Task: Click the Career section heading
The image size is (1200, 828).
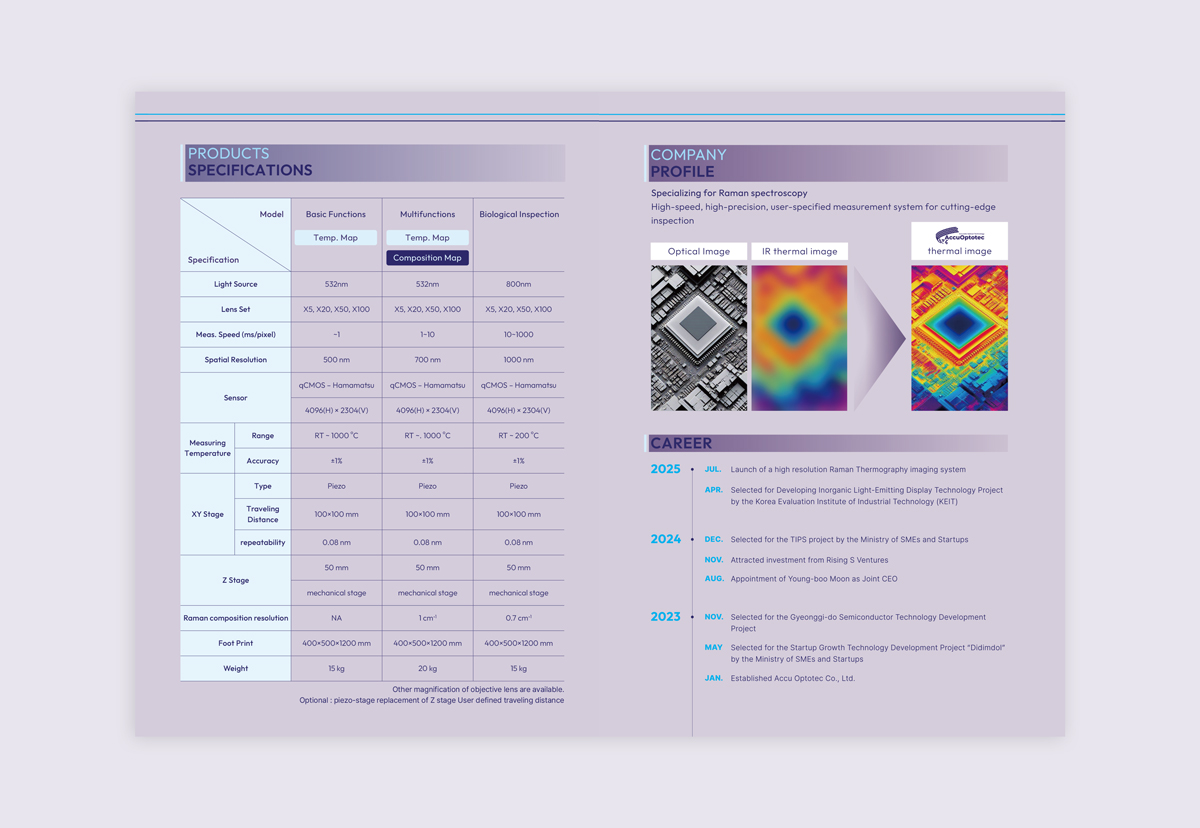Action: click(x=682, y=443)
